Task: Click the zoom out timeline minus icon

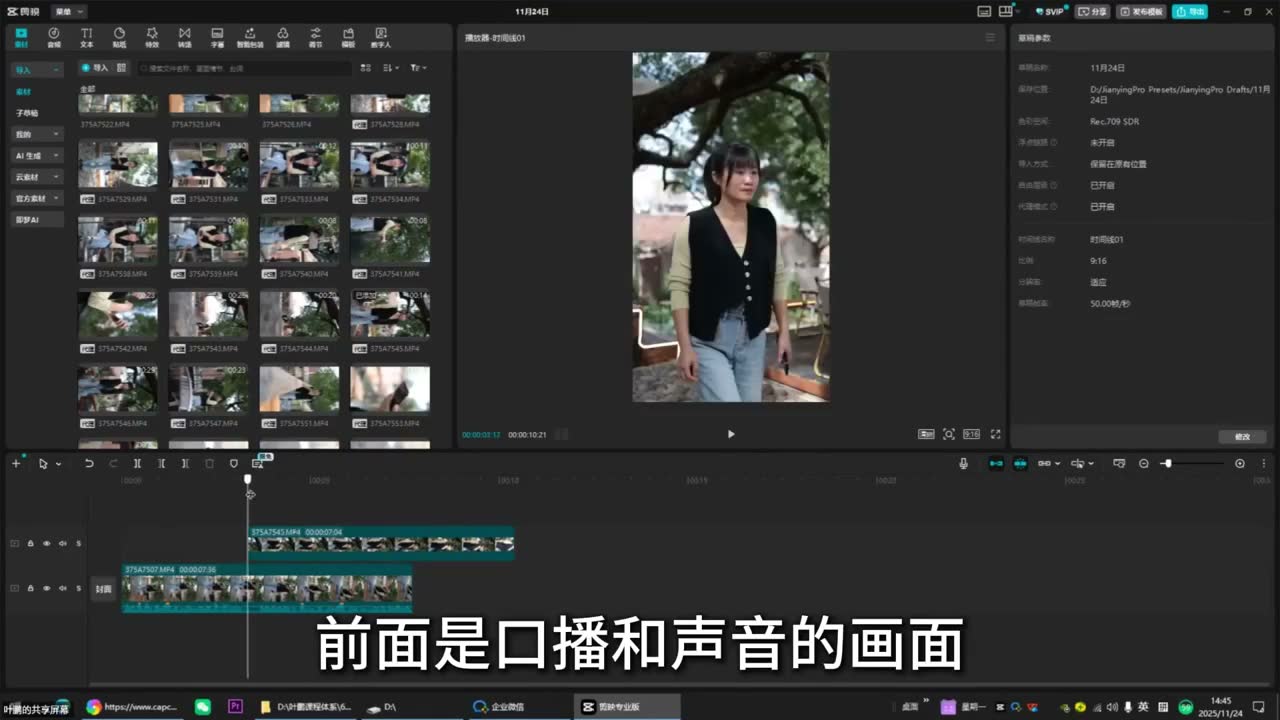Action: (1144, 463)
